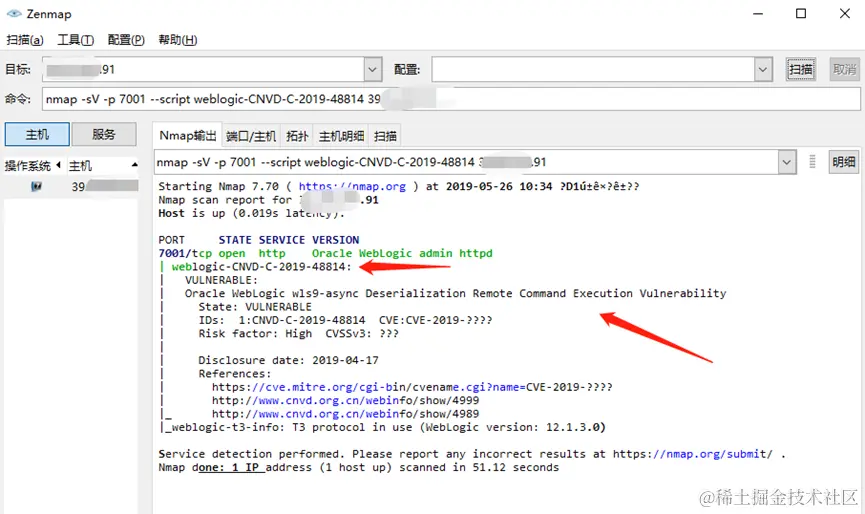865x514 pixels.
Task: Select the 服务 services button
Action: pos(104,134)
